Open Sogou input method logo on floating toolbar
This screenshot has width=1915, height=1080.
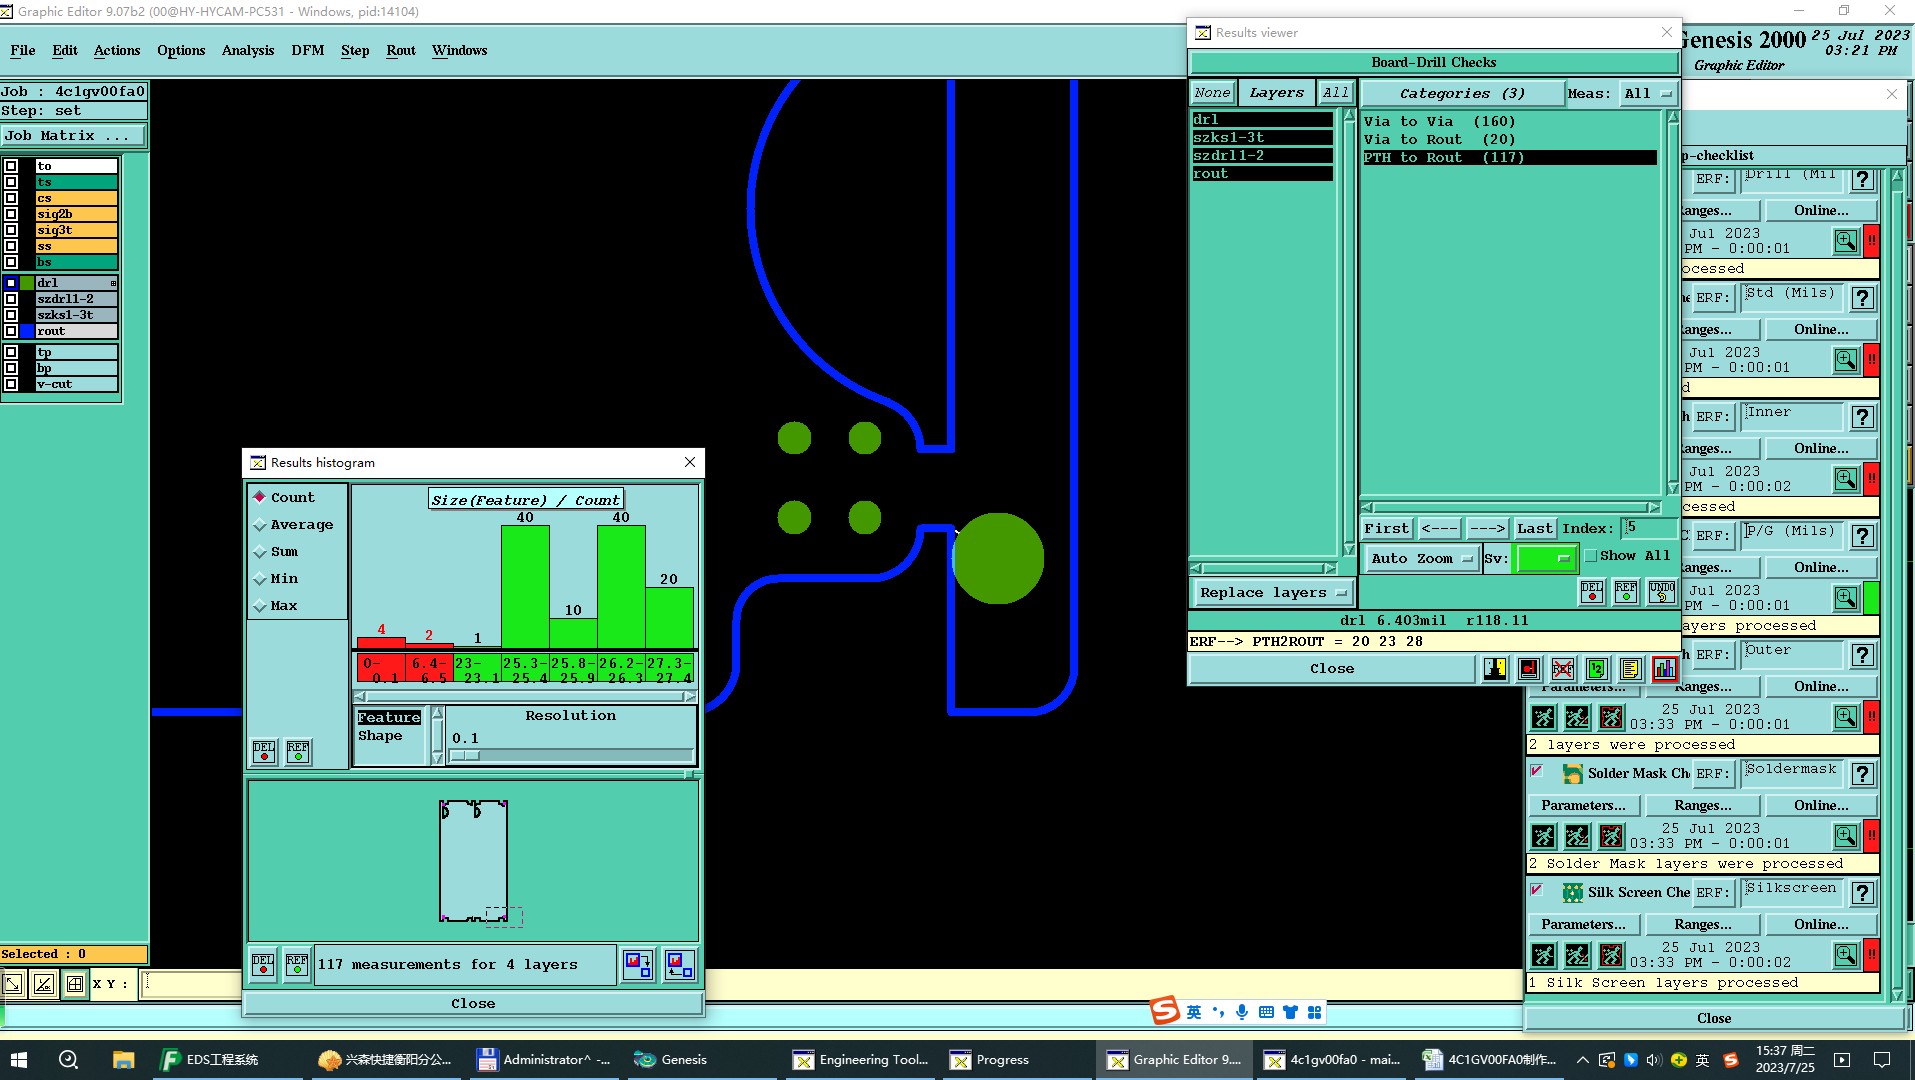(x=1165, y=1011)
